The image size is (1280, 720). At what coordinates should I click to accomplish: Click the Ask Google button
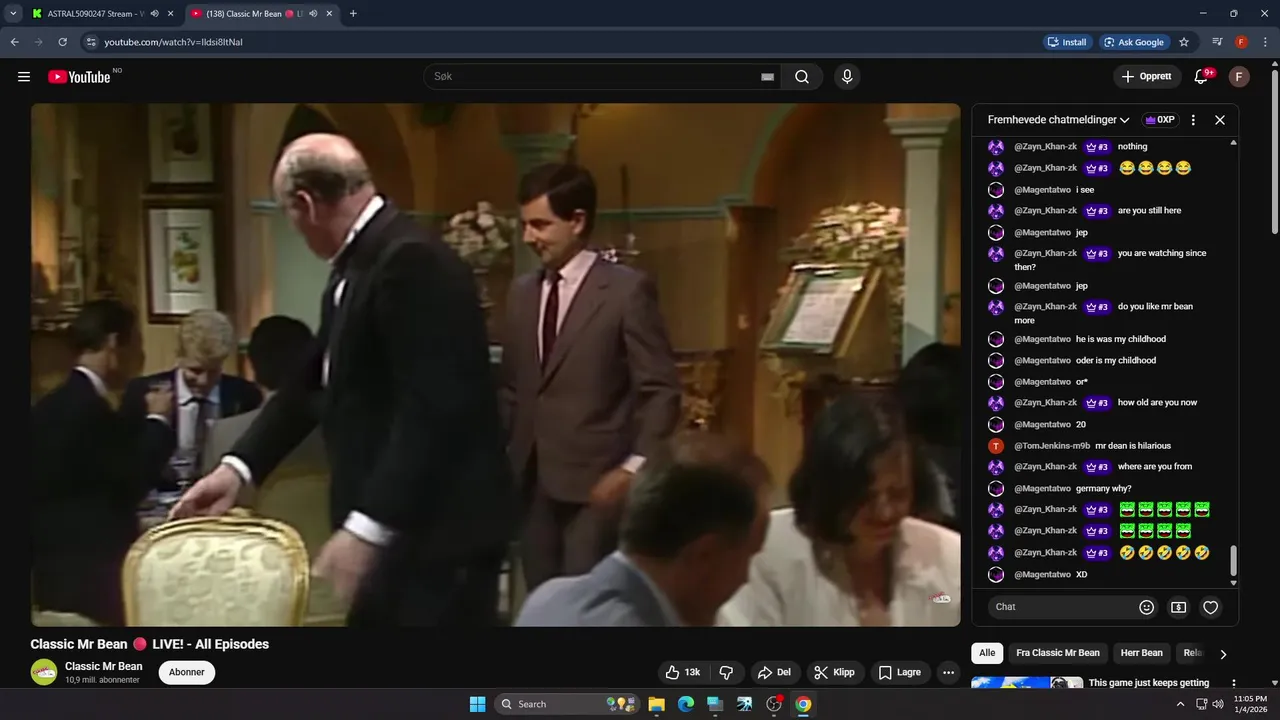pyautogui.click(x=1134, y=42)
